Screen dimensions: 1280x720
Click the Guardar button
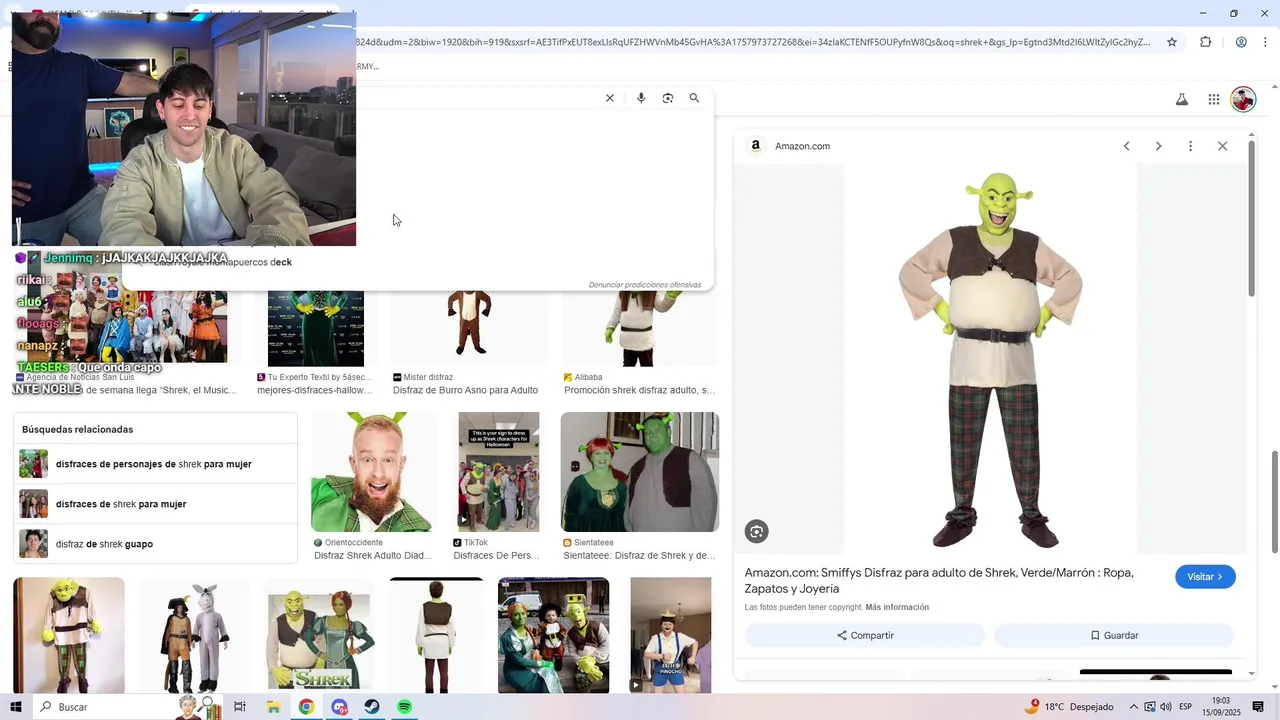pos(1114,635)
